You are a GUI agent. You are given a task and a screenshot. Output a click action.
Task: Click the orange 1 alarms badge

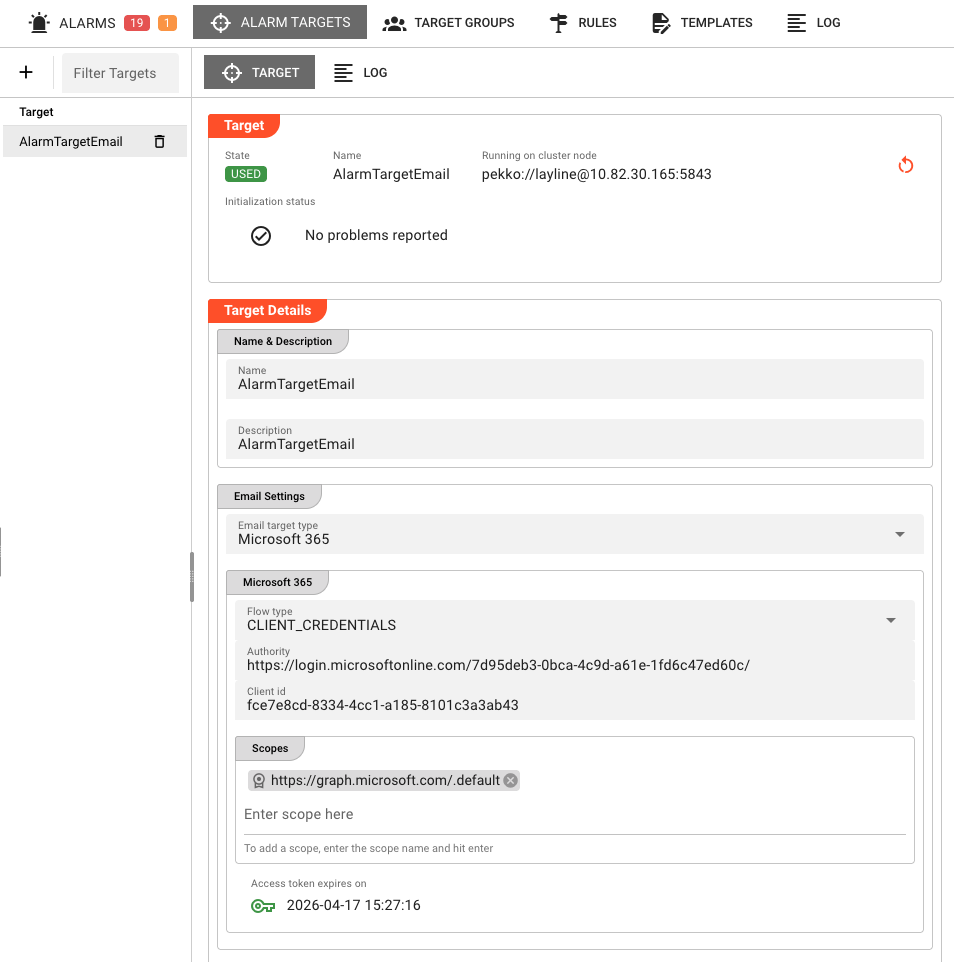[167, 23]
